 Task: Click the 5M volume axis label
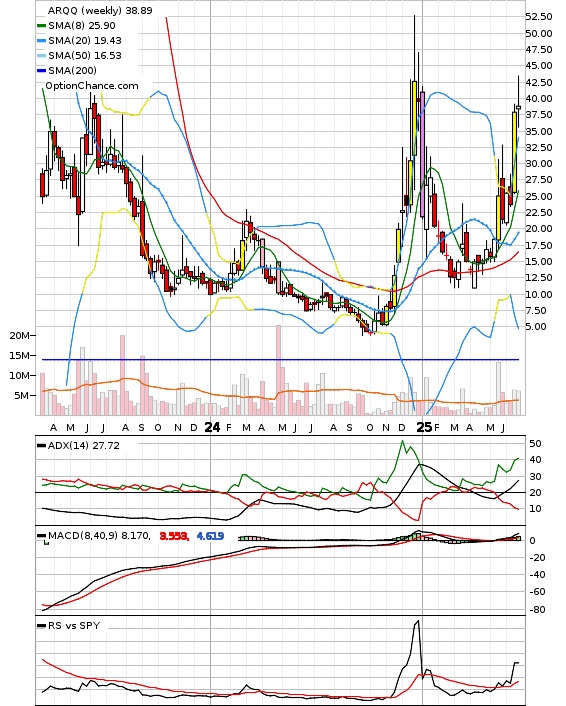tap(22, 396)
